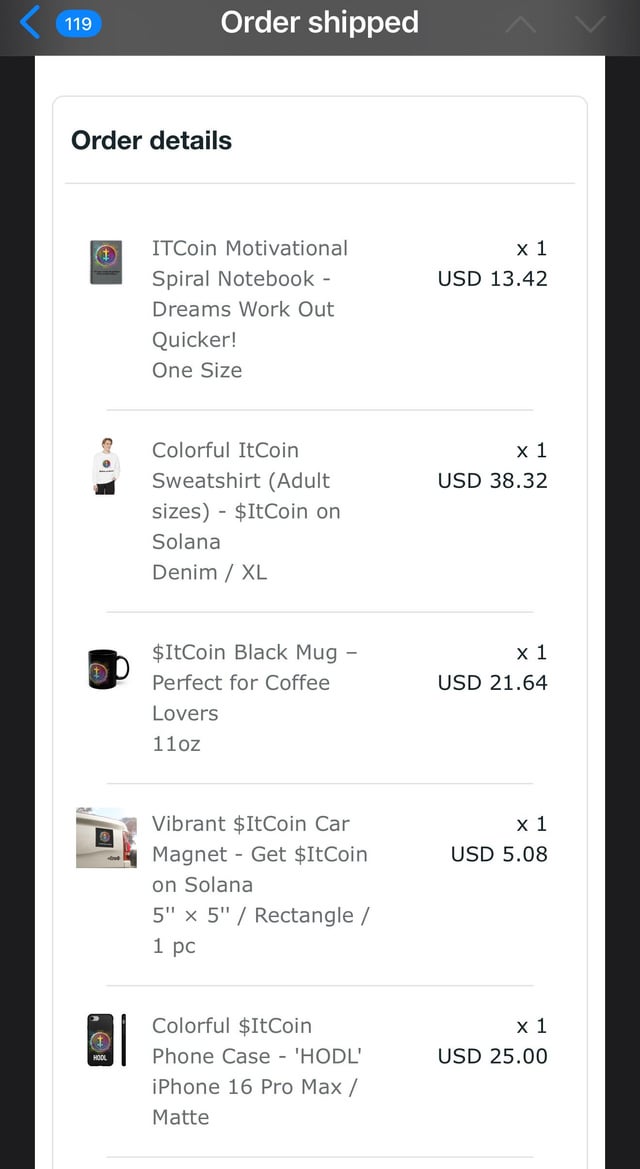
Task: Tap the Car Magnet product photo
Action: pos(106,838)
